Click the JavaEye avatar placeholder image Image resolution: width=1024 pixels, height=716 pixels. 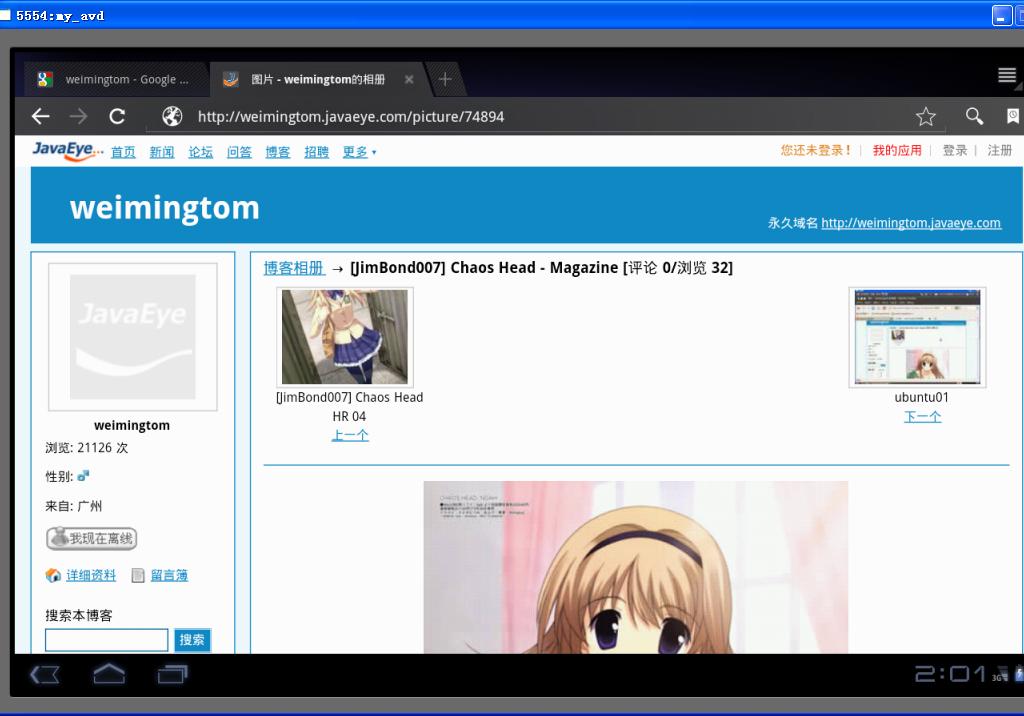(133, 337)
